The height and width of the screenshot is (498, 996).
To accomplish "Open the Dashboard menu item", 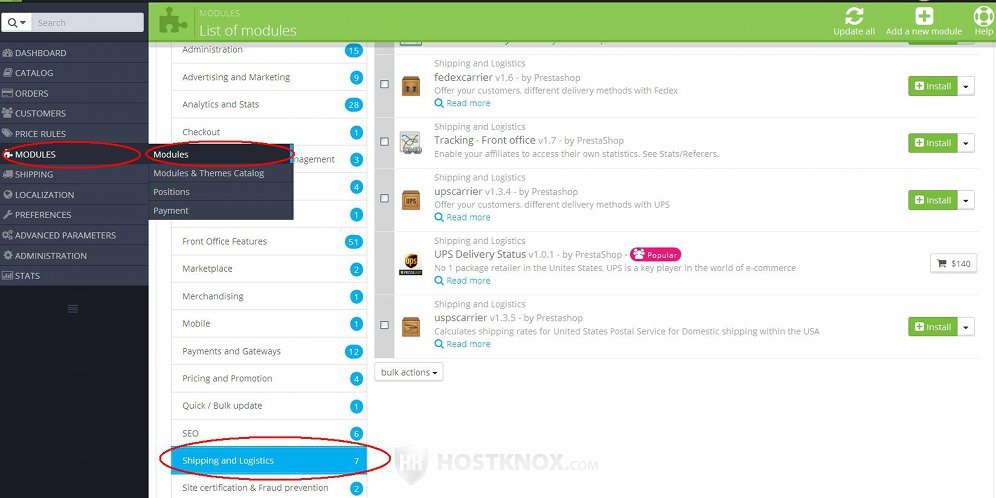I will click(74, 53).
